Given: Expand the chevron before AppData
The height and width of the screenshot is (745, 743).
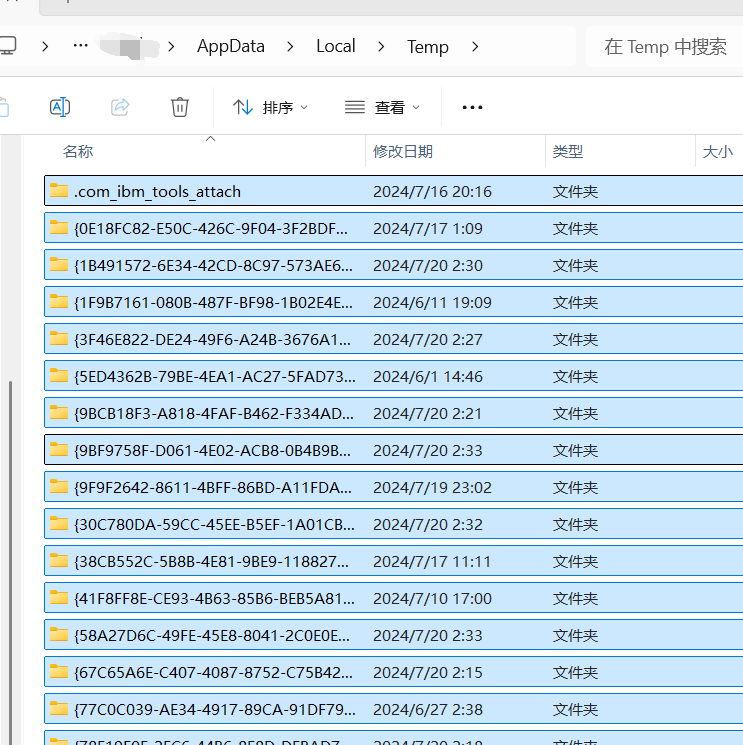Looking at the screenshot, I should (x=171, y=47).
